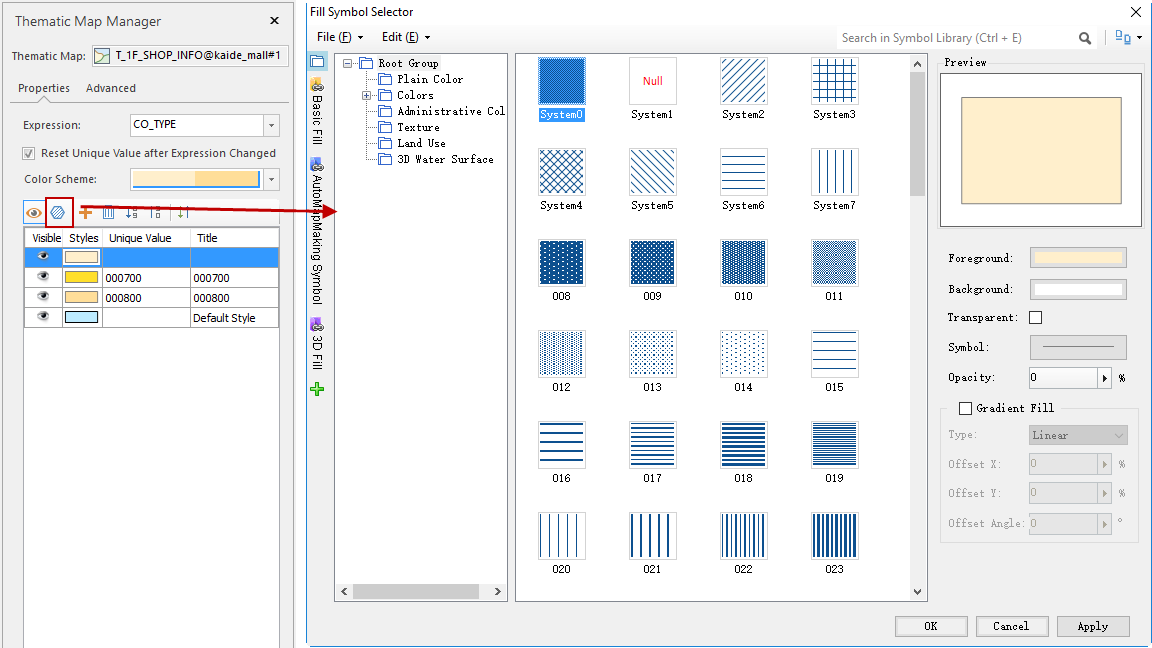Toggle the Transparent checkbox
Screen dimensions: 1152x648
pyautogui.click(x=1035, y=318)
